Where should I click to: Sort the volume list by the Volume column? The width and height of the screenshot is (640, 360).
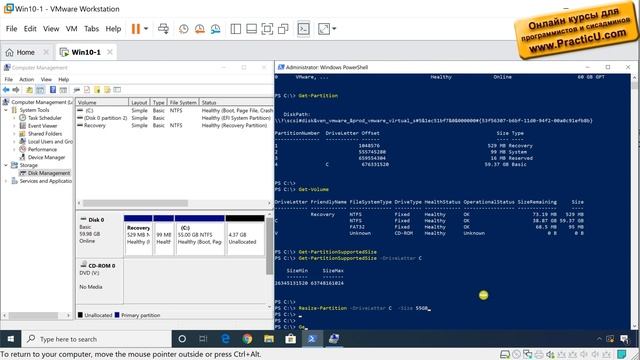(102, 102)
